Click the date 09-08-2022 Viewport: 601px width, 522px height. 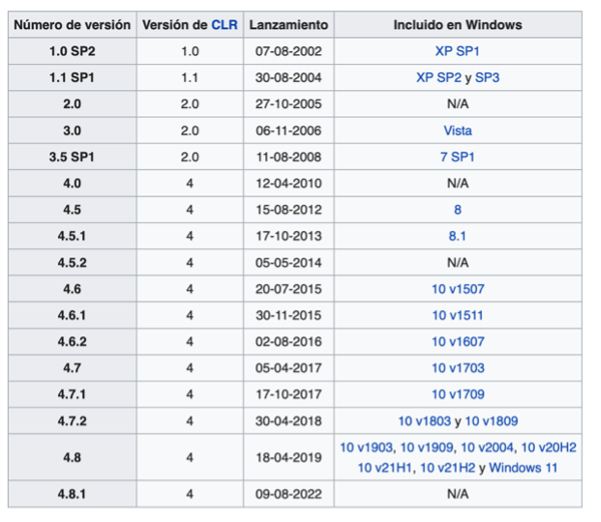pos(289,494)
